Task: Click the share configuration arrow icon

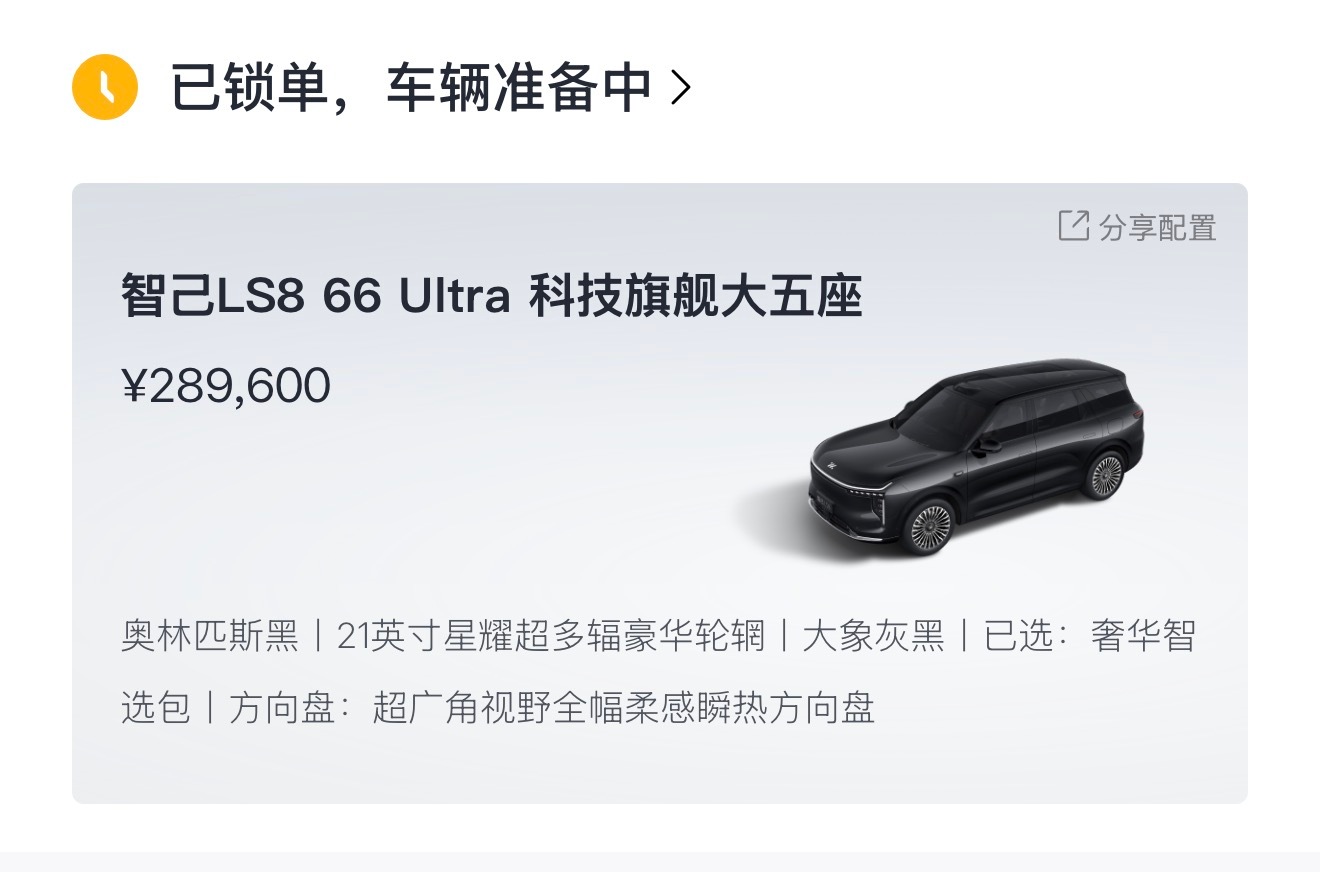Action: pyautogui.click(x=1073, y=226)
